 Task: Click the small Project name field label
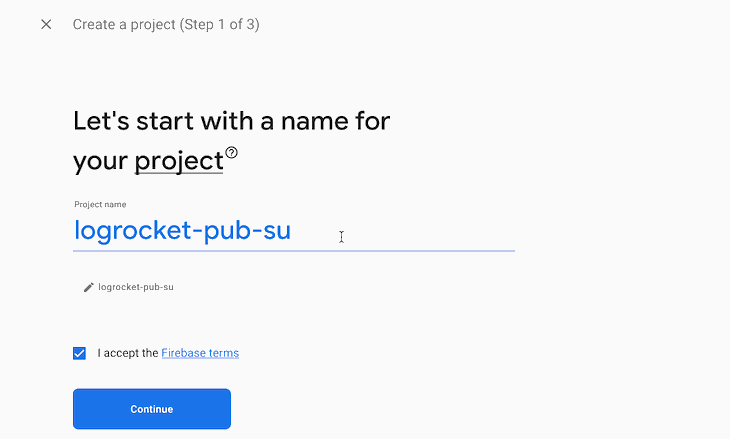pyautogui.click(x=100, y=204)
